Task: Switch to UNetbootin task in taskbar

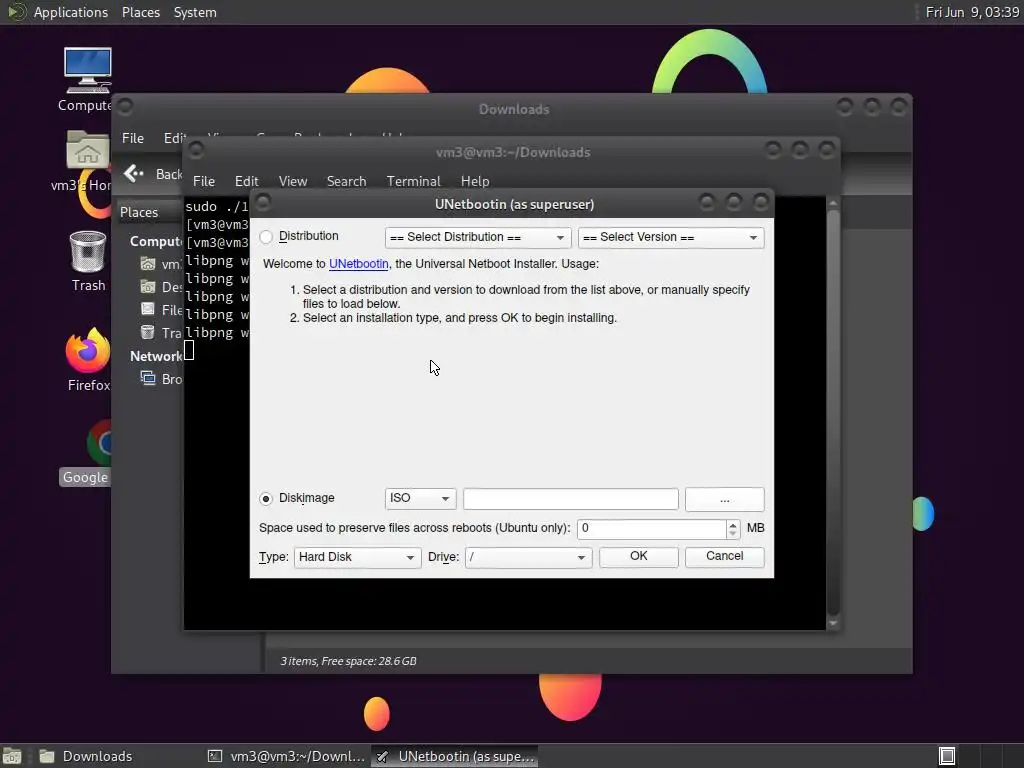Action: click(455, 756)
